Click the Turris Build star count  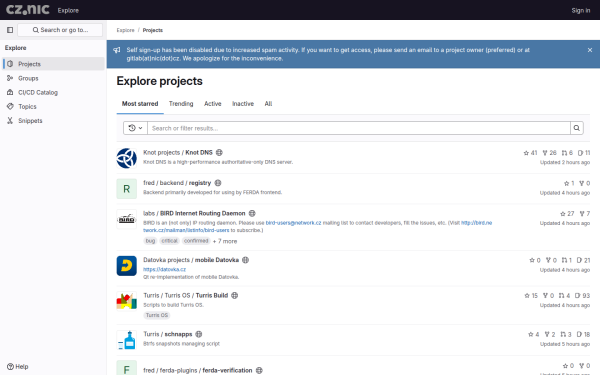point(531,296)
